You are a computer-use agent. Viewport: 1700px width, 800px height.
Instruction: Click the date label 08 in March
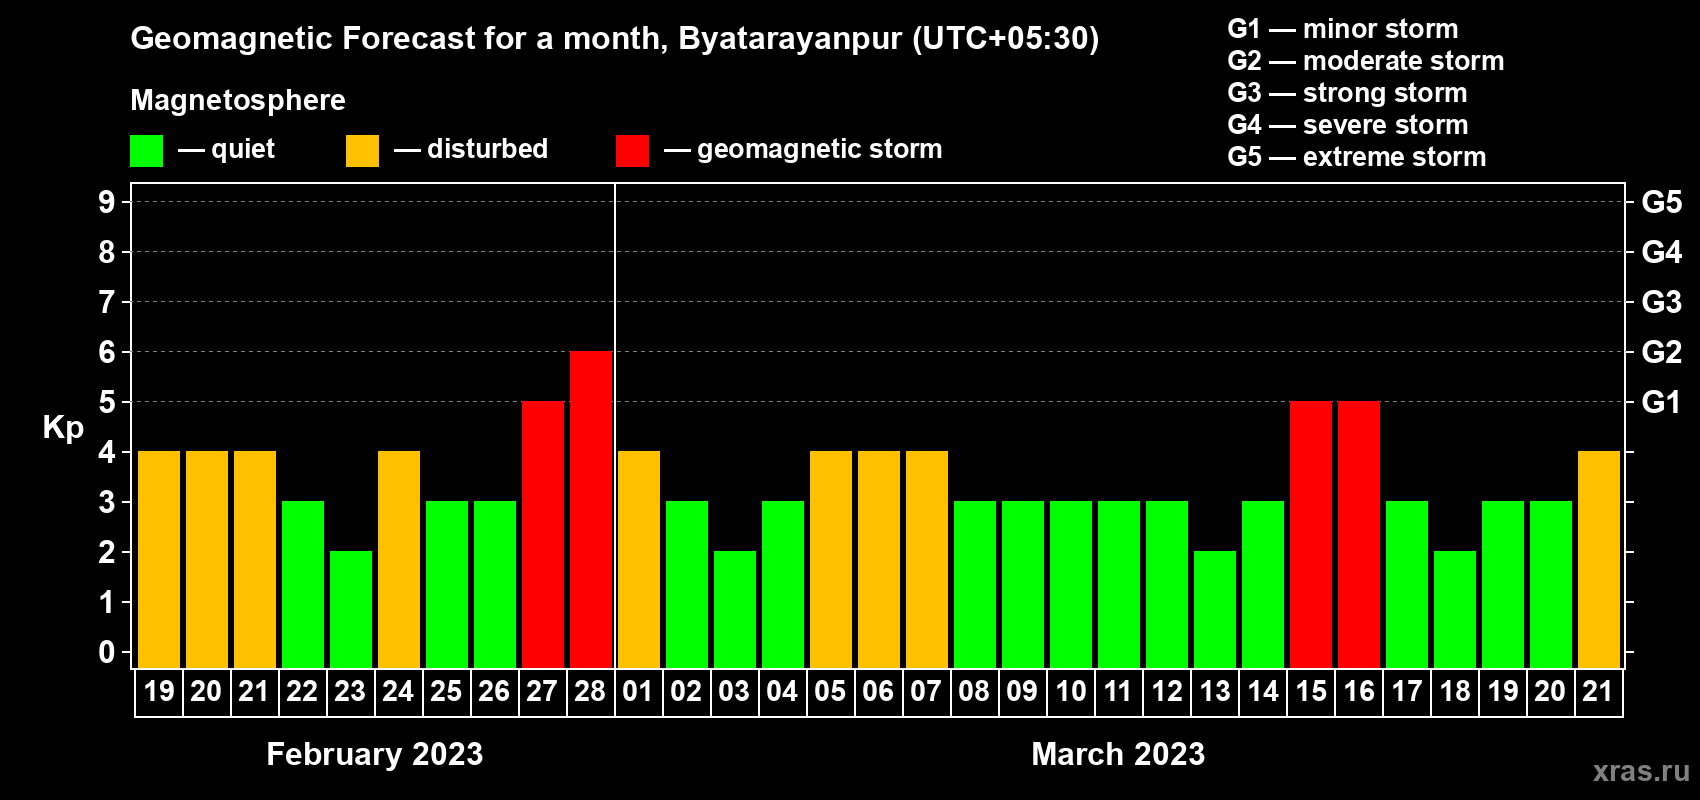(x=974, y=692)
